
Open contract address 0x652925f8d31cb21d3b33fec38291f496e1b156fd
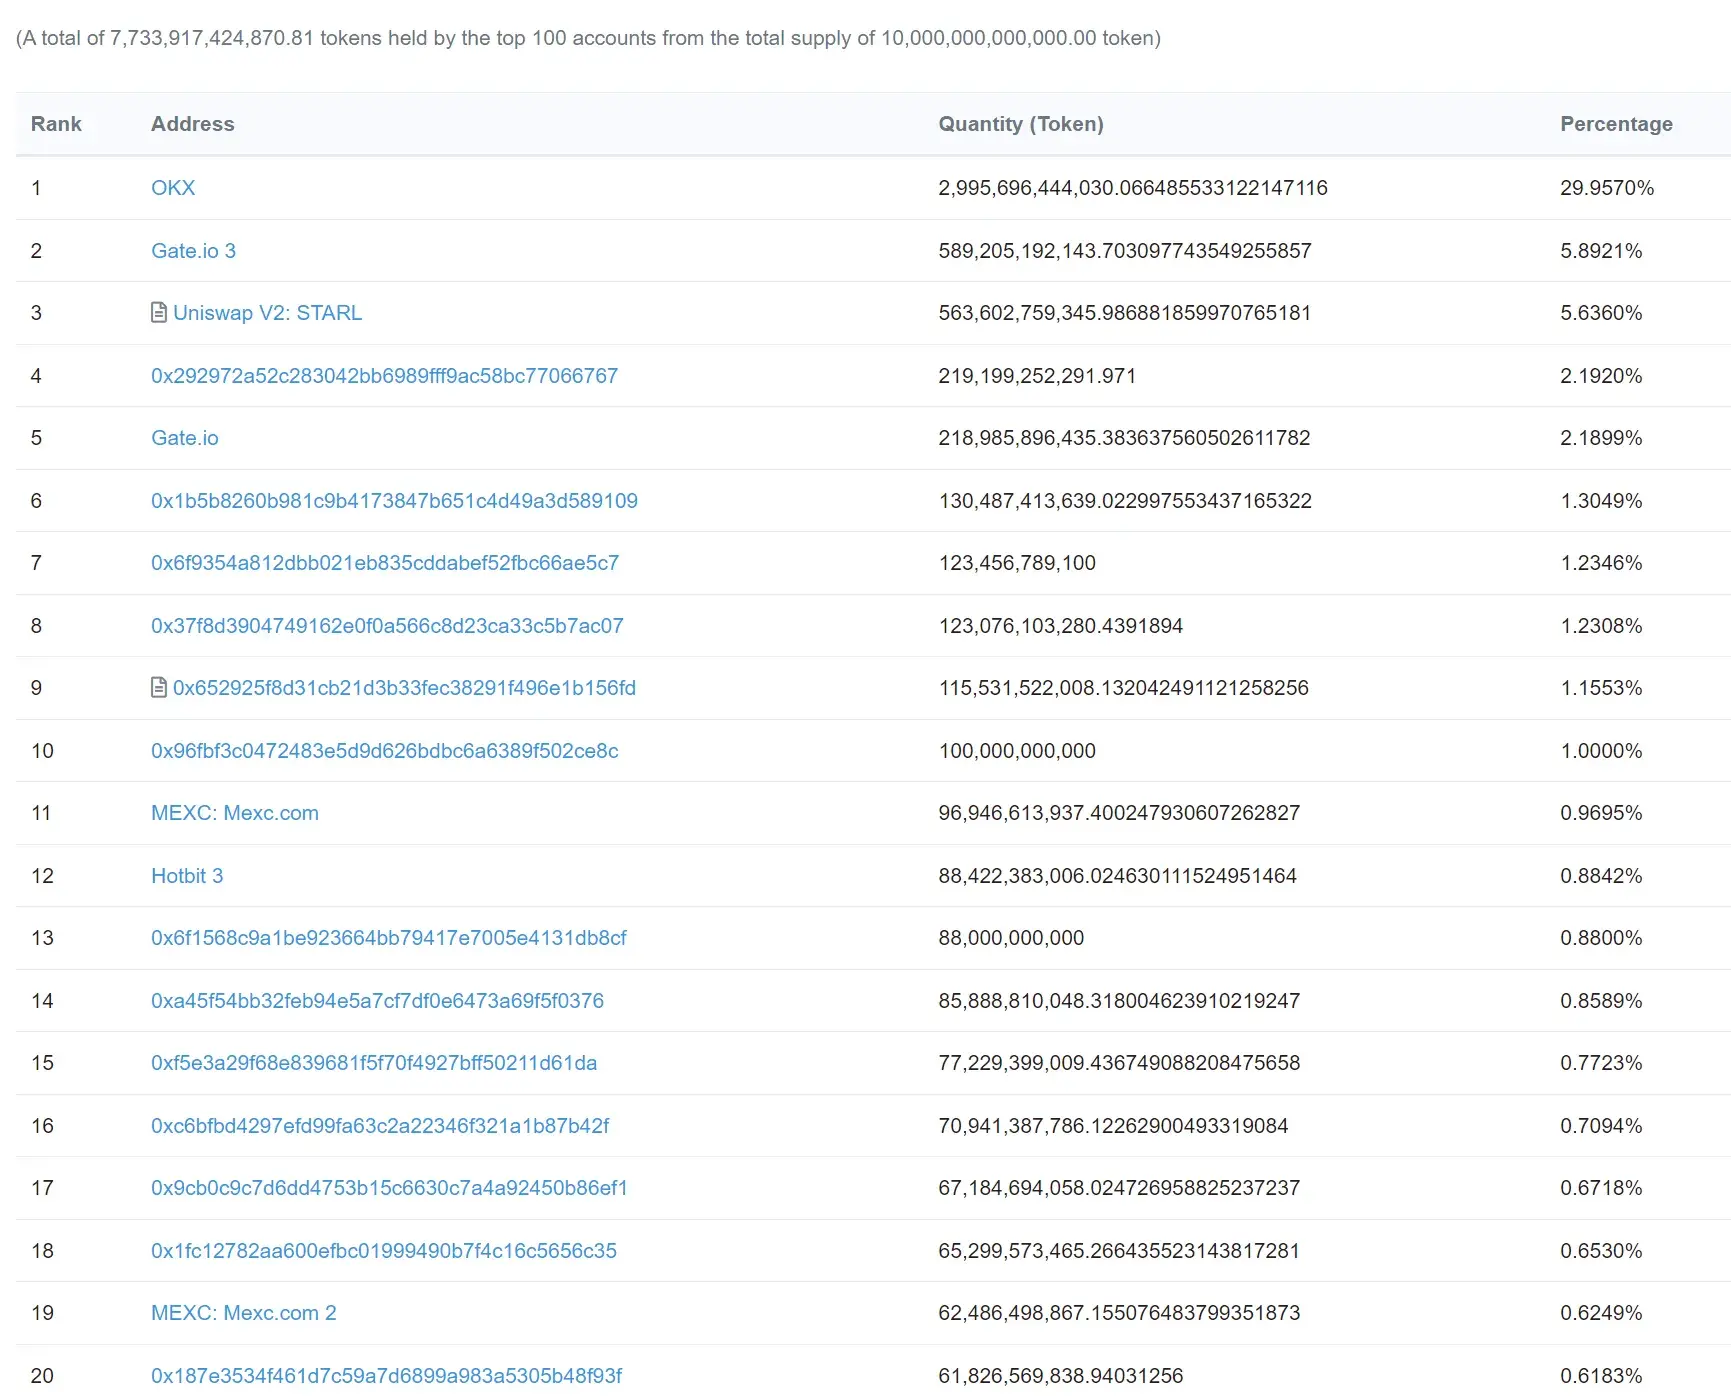tap(404, 688)
